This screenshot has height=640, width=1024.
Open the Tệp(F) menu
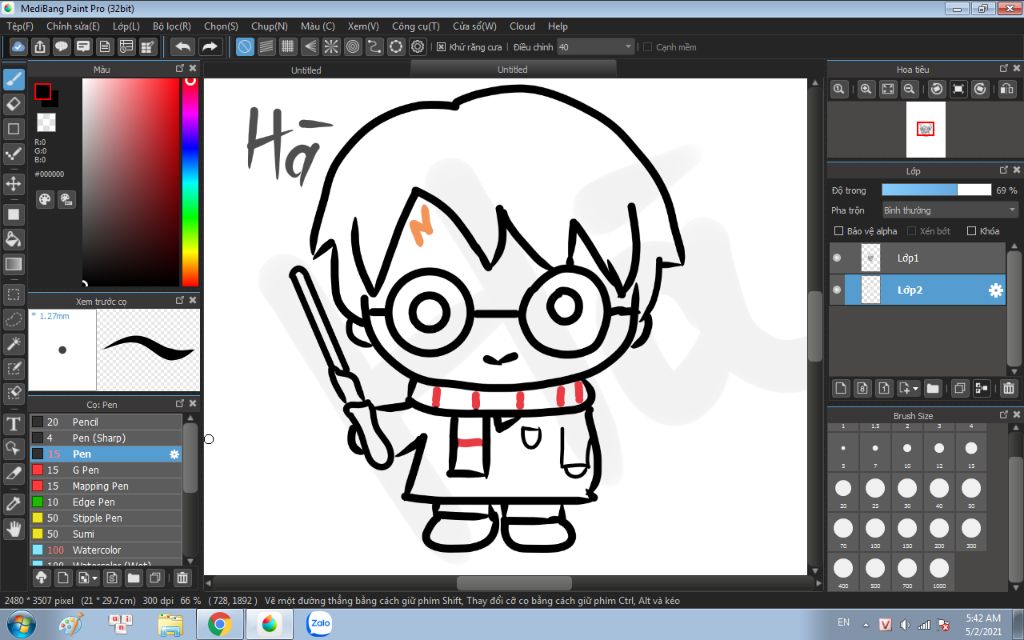tap(20, 26)
